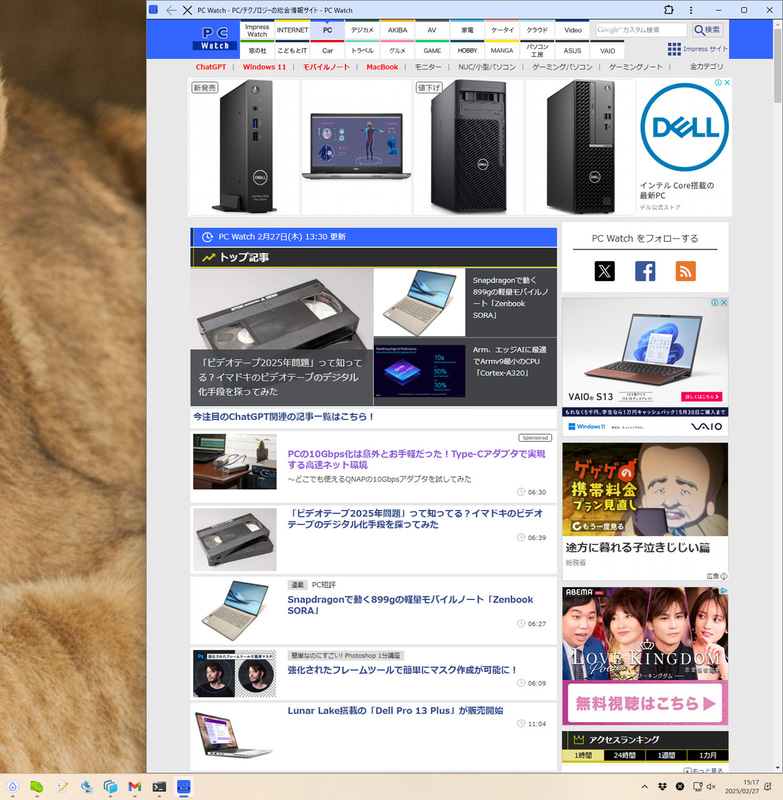Click the 新発売 Dell mini PC ad image
The image size is (783, 800).
click(x=244, y=147)
